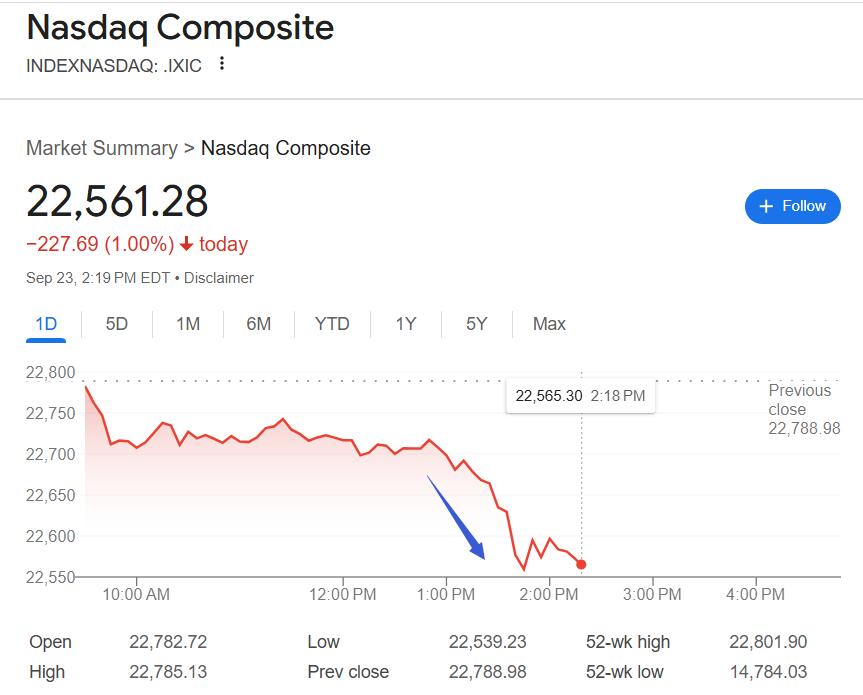Click the red down-arrow beside today
Screen dimensions: 863x695
[186, 245]
